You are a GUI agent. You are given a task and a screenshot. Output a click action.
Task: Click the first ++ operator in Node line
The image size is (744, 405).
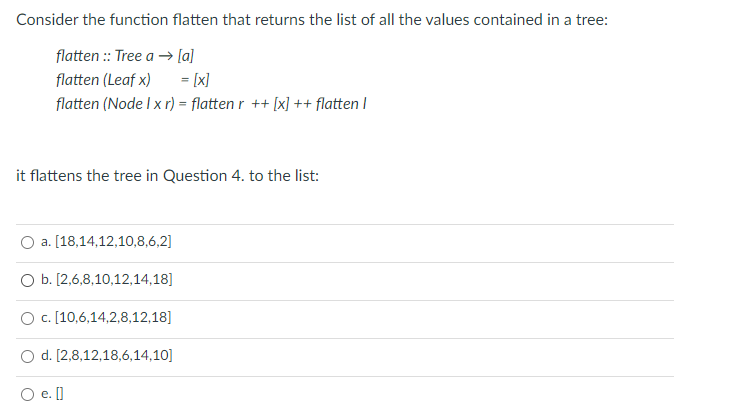(260, 104)
